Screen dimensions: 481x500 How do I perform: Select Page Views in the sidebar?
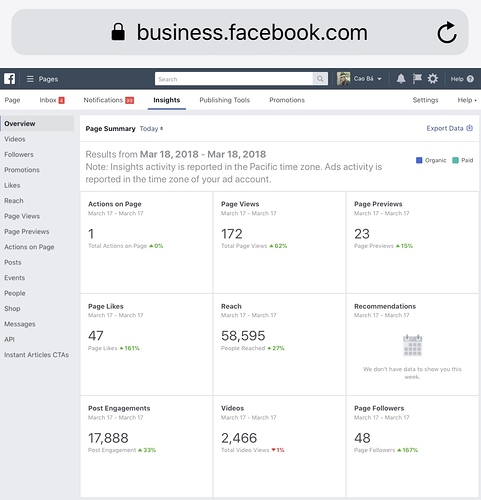click(x=22, y=216)
